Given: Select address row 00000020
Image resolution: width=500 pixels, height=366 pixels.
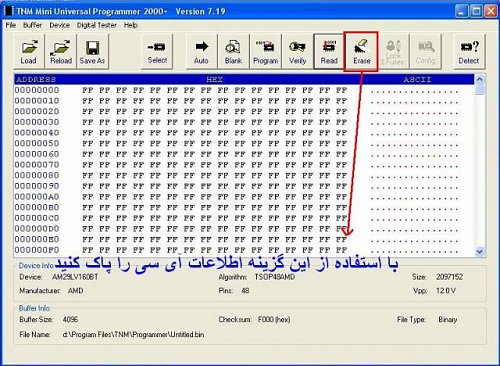Looking at the screenshot, I should coord(244,112).
